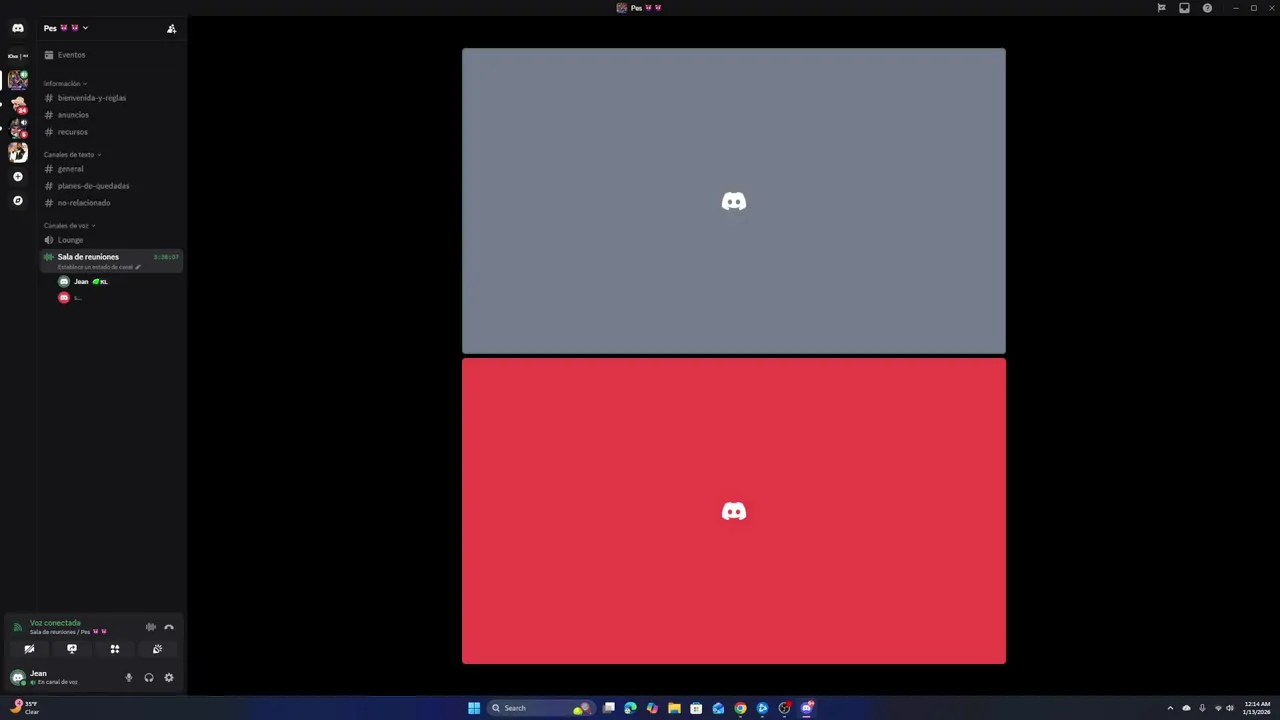Open activities launcher icon

tap(115, 649)
